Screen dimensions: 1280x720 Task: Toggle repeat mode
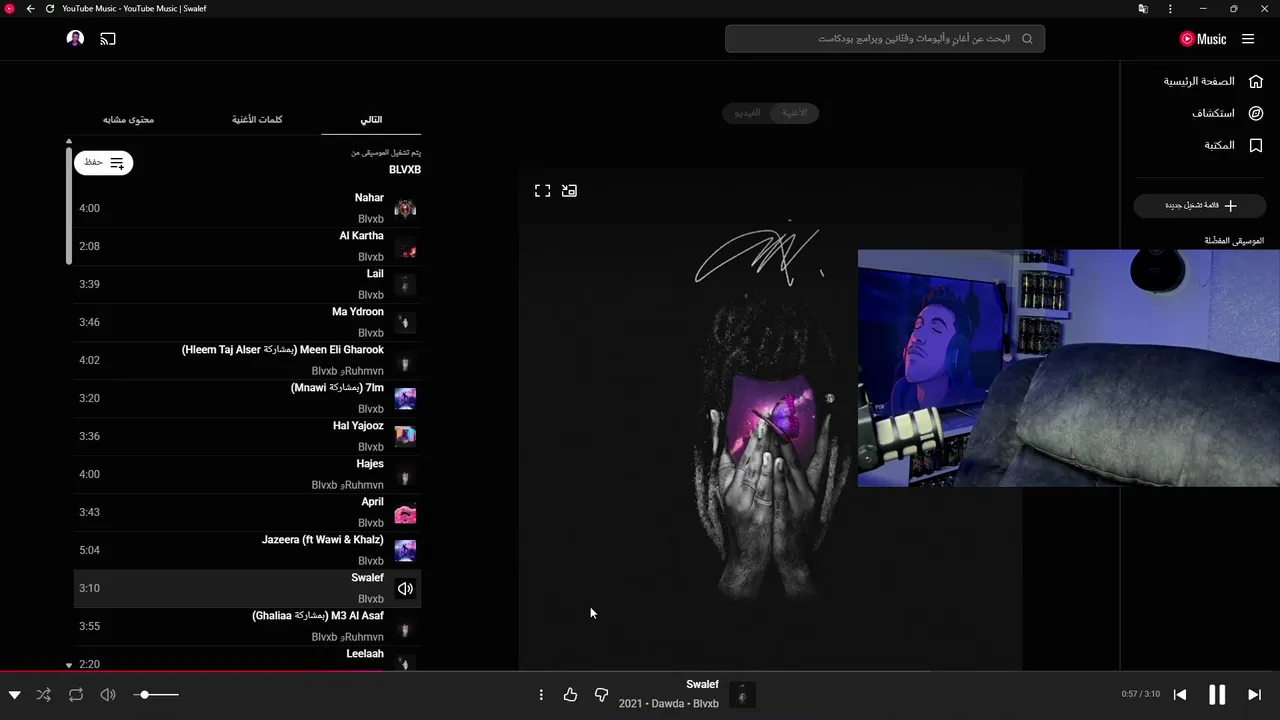point(76,695)
